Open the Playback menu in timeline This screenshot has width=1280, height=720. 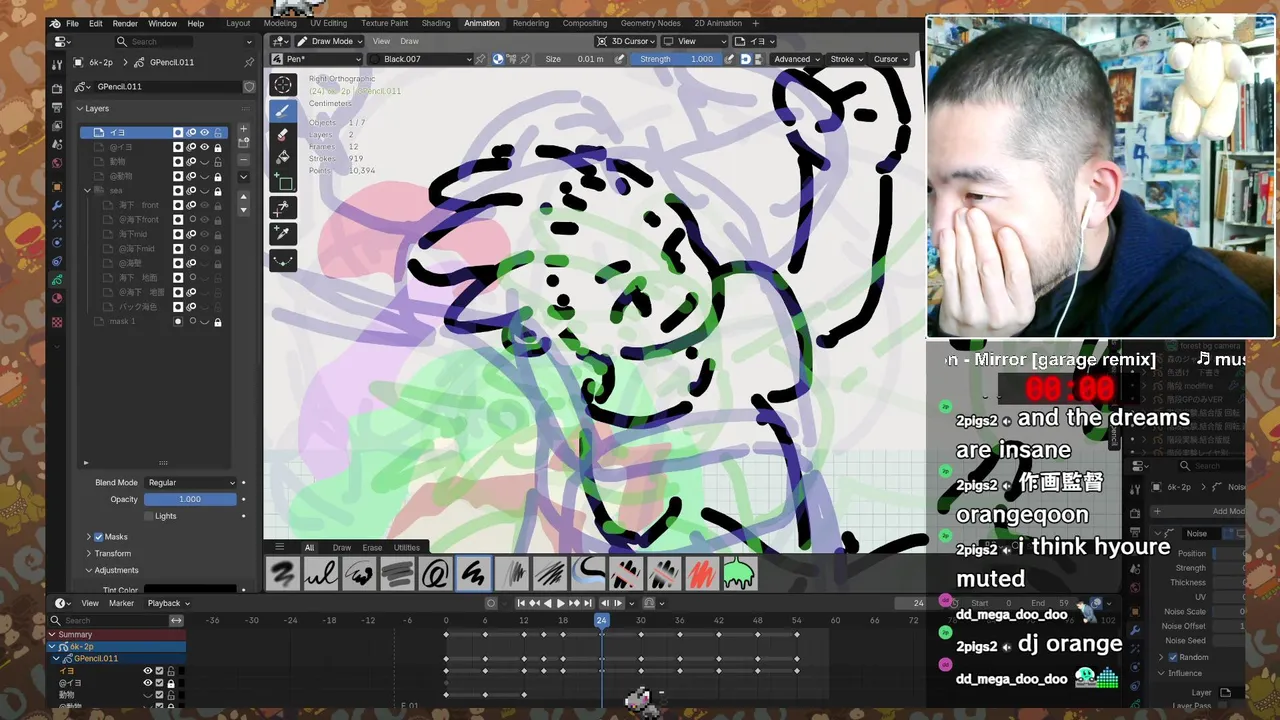(168, 603)
